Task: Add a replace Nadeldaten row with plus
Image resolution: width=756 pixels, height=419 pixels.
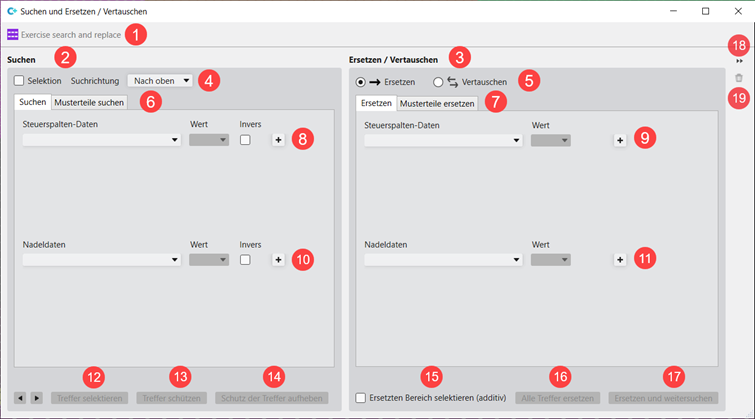Action: coord(619,260)
